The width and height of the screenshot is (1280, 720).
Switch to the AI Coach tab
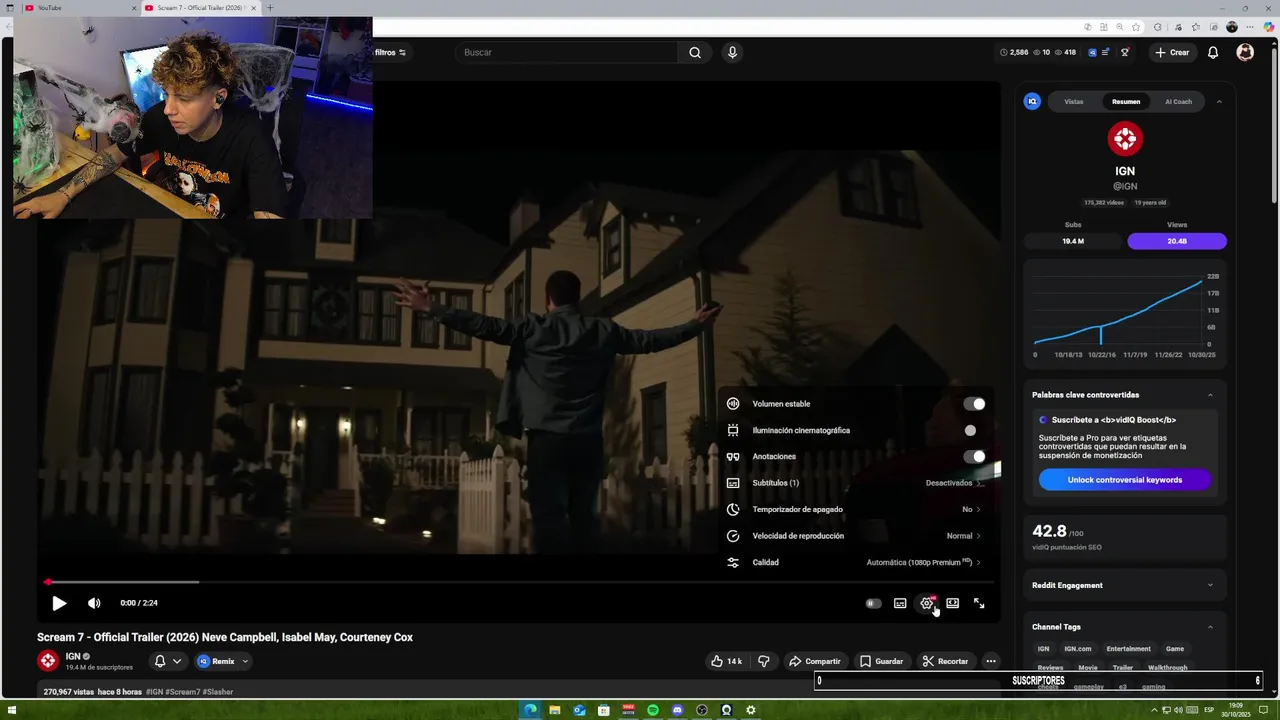tap(1178, 101)
